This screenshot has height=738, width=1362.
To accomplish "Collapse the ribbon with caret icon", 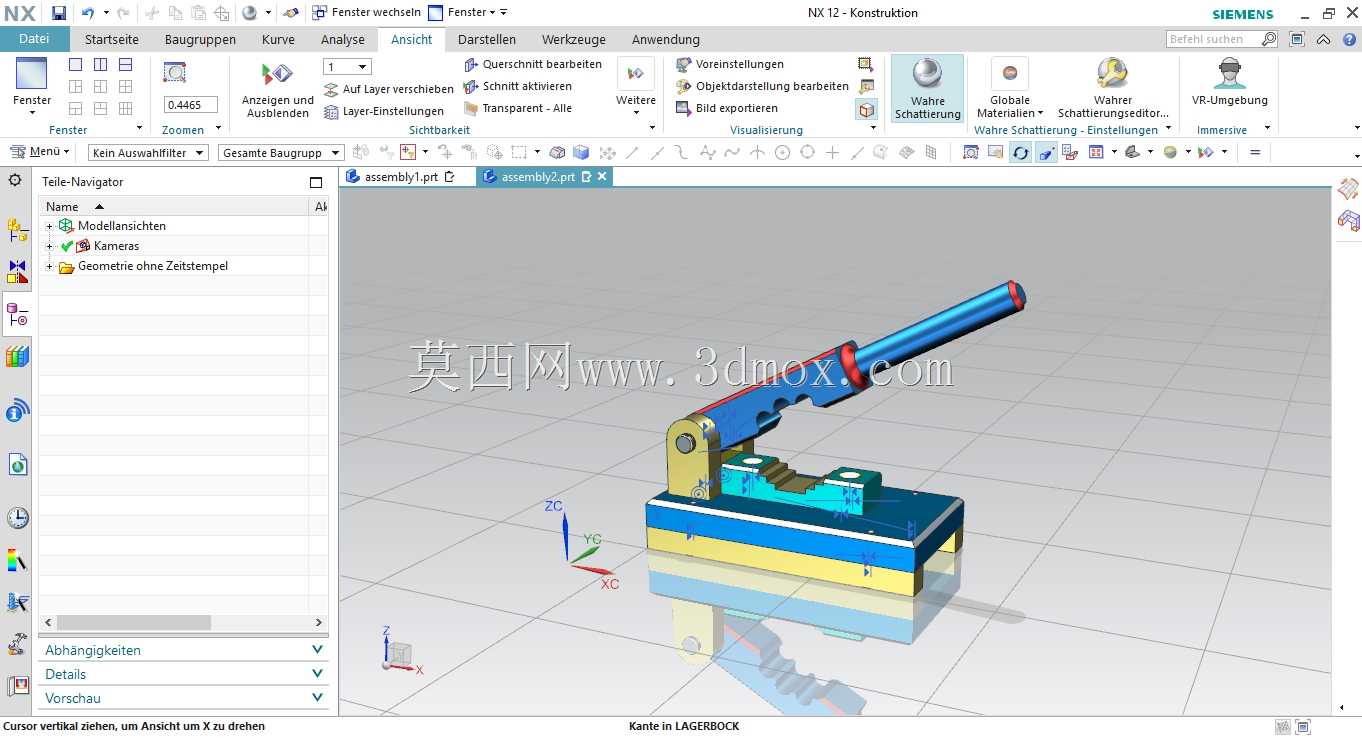I will (x=1322, y=39).
